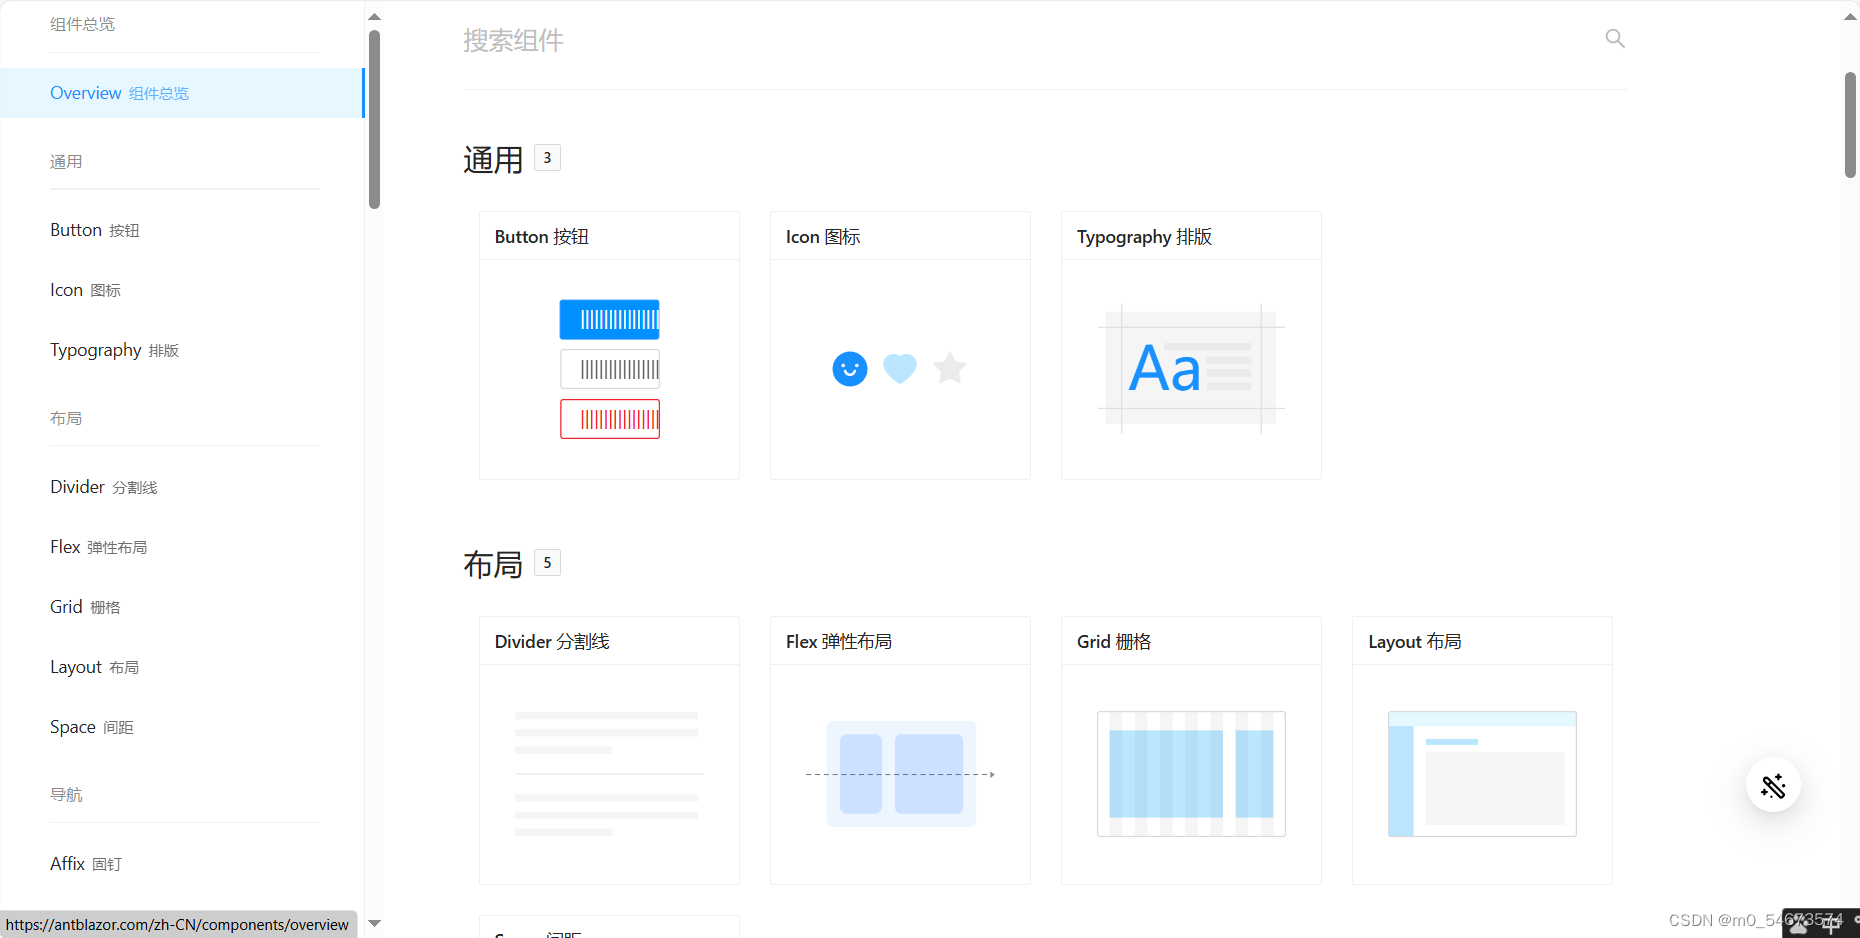This screenshot has width=1860, height=938.
Task: Open Button 按钮 from the sidebar
Action: (x=95, y=229)
